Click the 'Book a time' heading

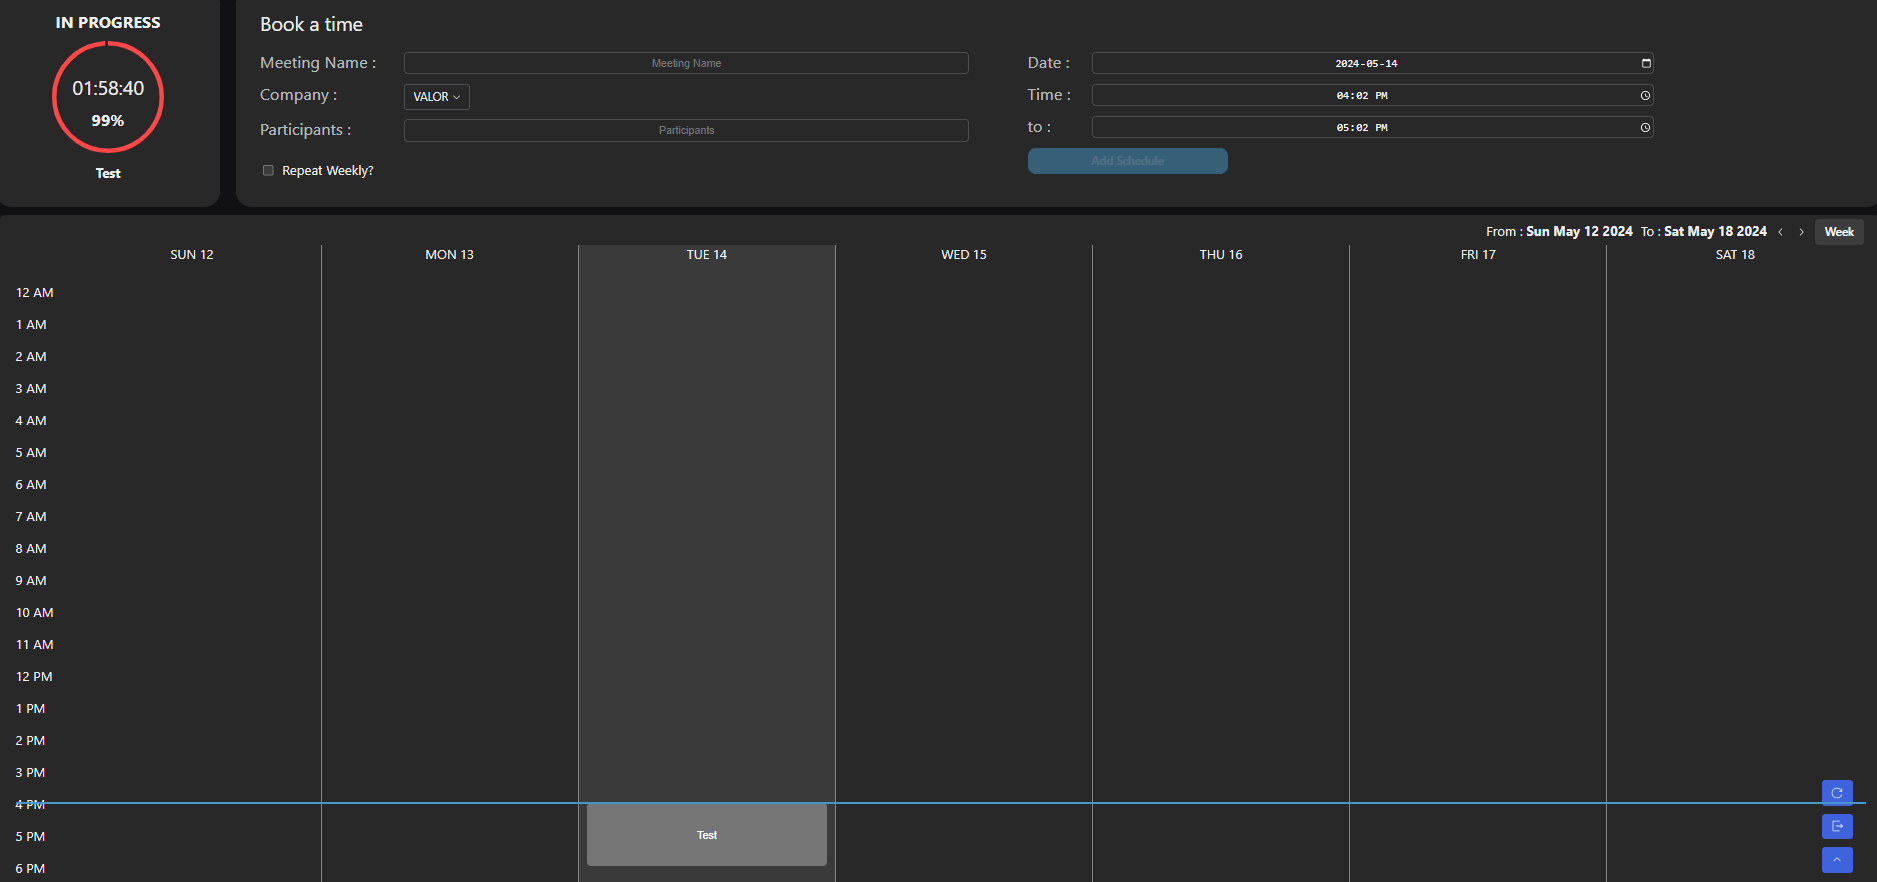(311, 24)
